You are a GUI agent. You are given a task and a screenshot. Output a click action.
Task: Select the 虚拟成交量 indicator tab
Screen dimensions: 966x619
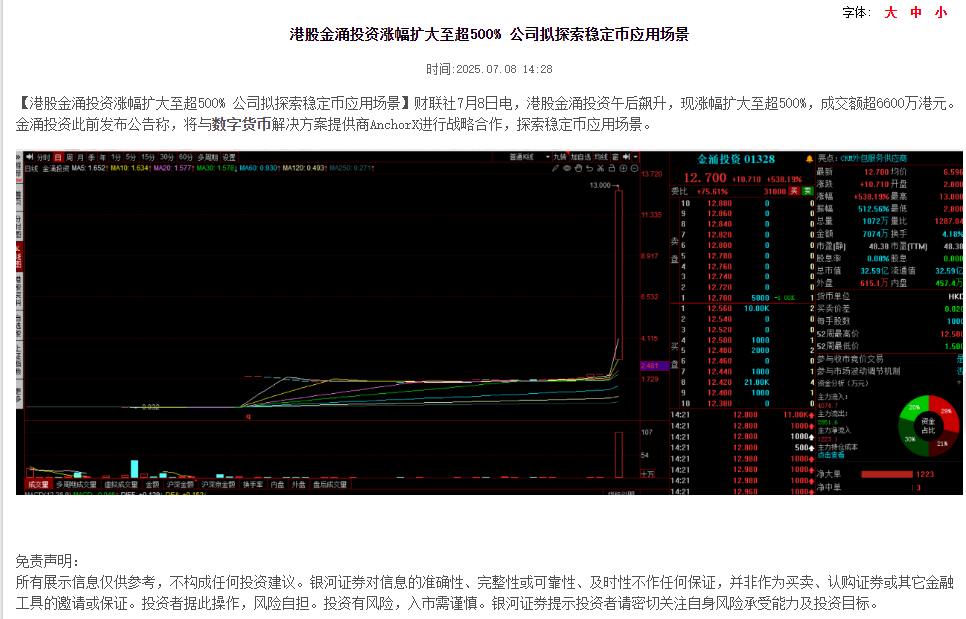point(121,485)
